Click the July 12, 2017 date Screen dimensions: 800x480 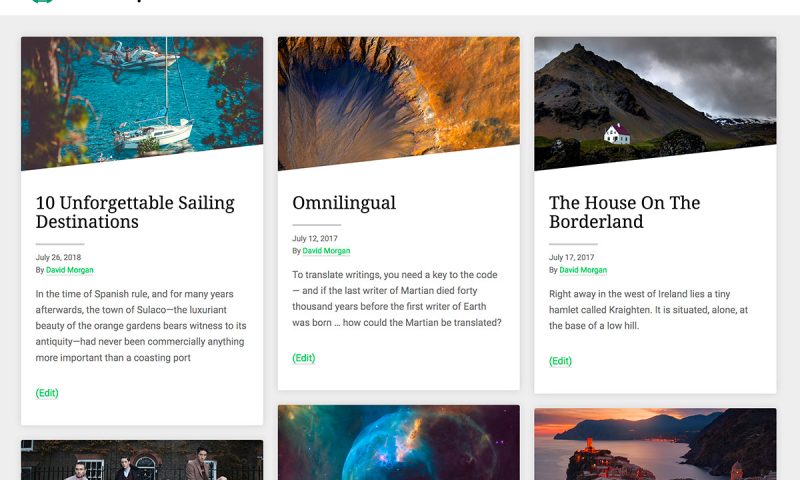click(315, 238)
